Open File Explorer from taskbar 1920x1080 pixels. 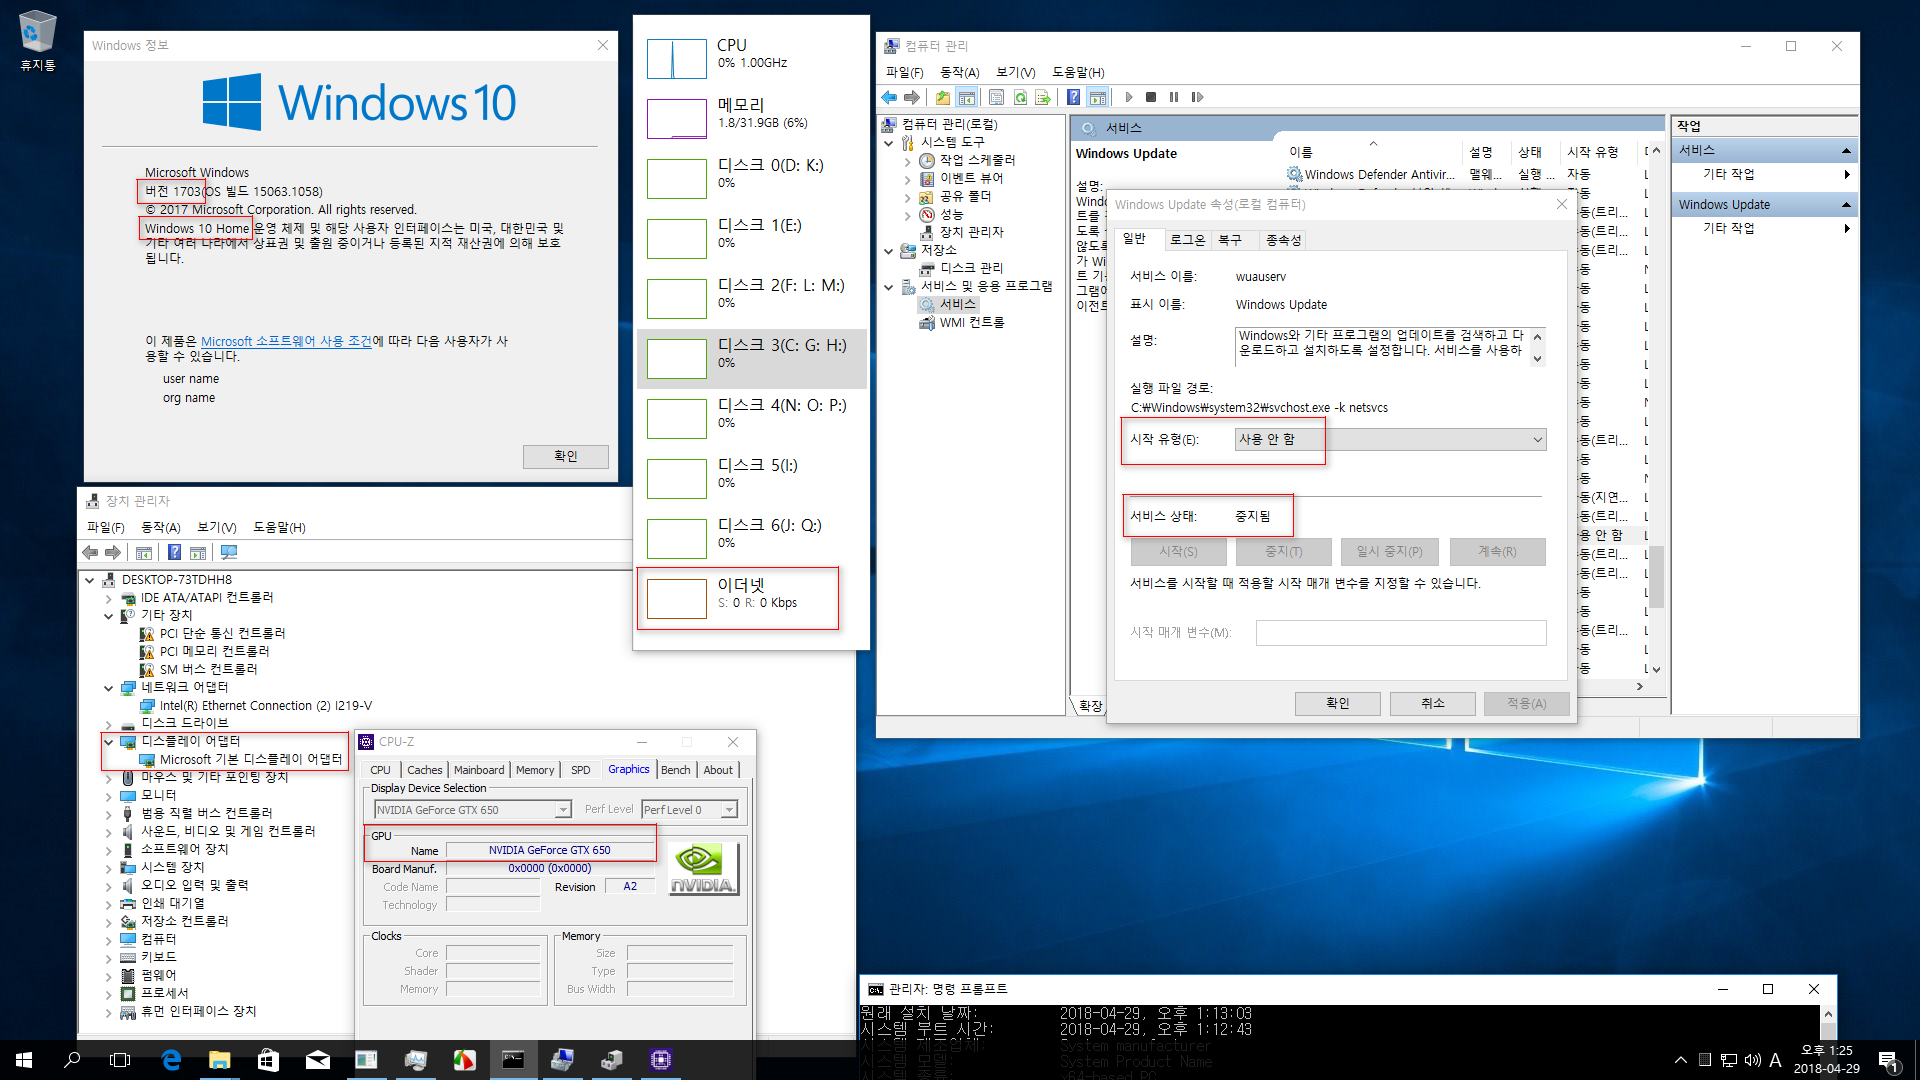click(220, 1060)
